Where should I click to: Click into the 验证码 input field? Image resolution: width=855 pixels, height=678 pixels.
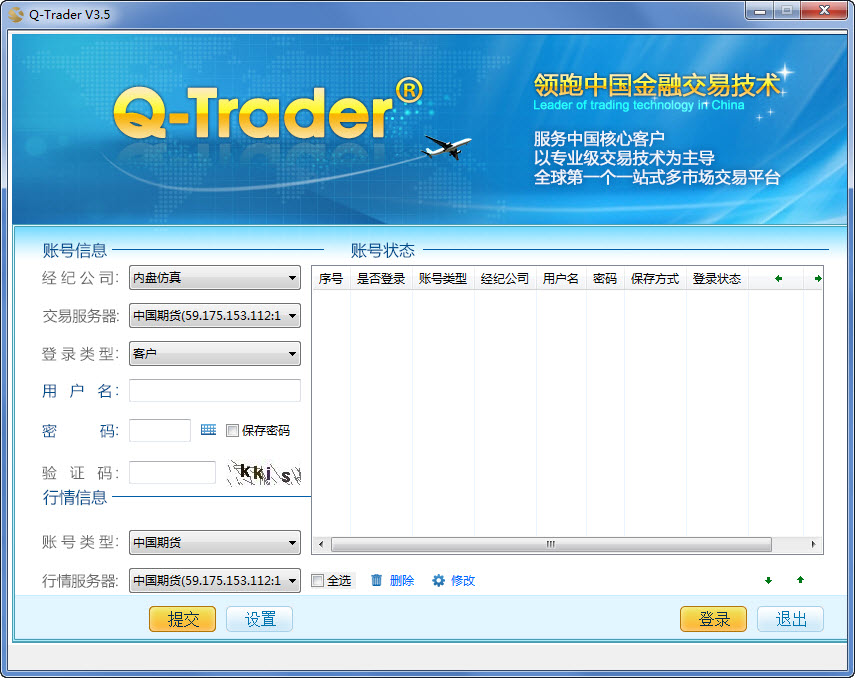pyautogui.click(x=172, y=472)
